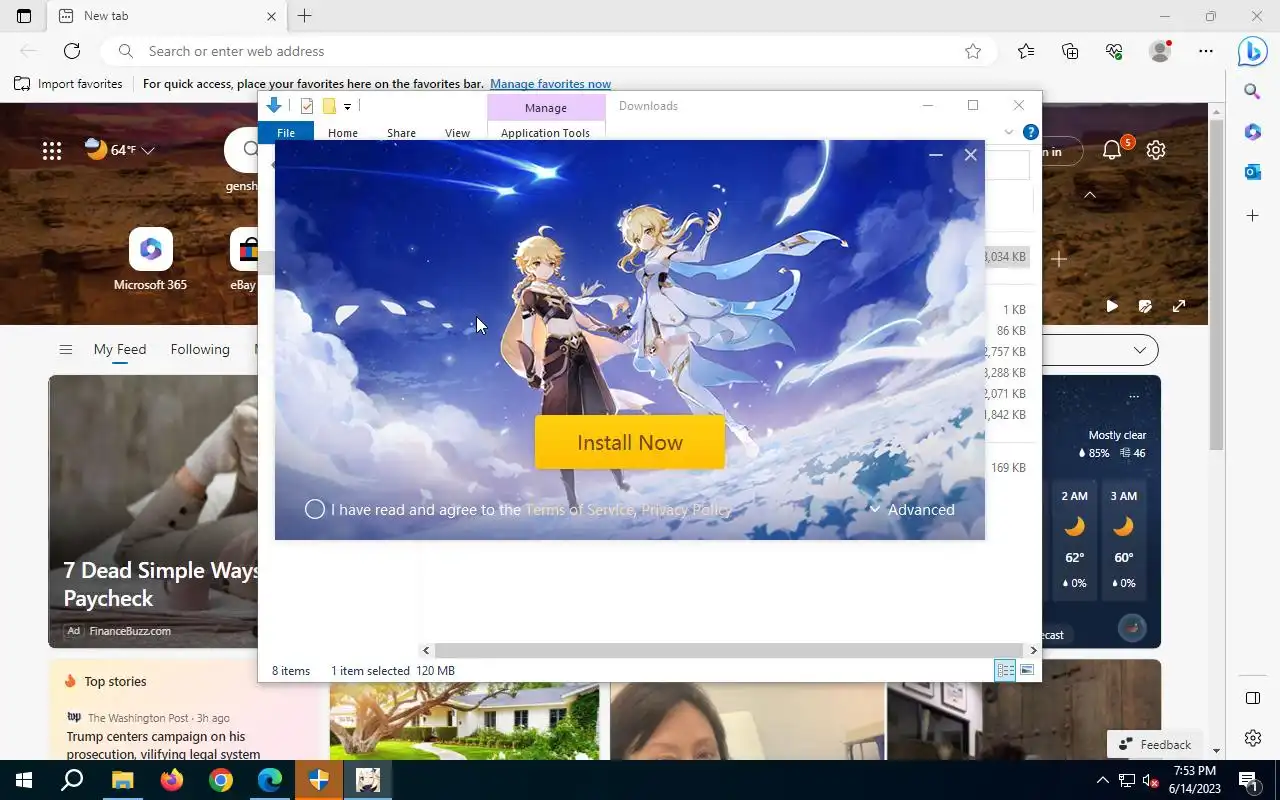Open the Bing chat sidebar button
This screenshot has width=1280, height=800.
point(1252,51)
